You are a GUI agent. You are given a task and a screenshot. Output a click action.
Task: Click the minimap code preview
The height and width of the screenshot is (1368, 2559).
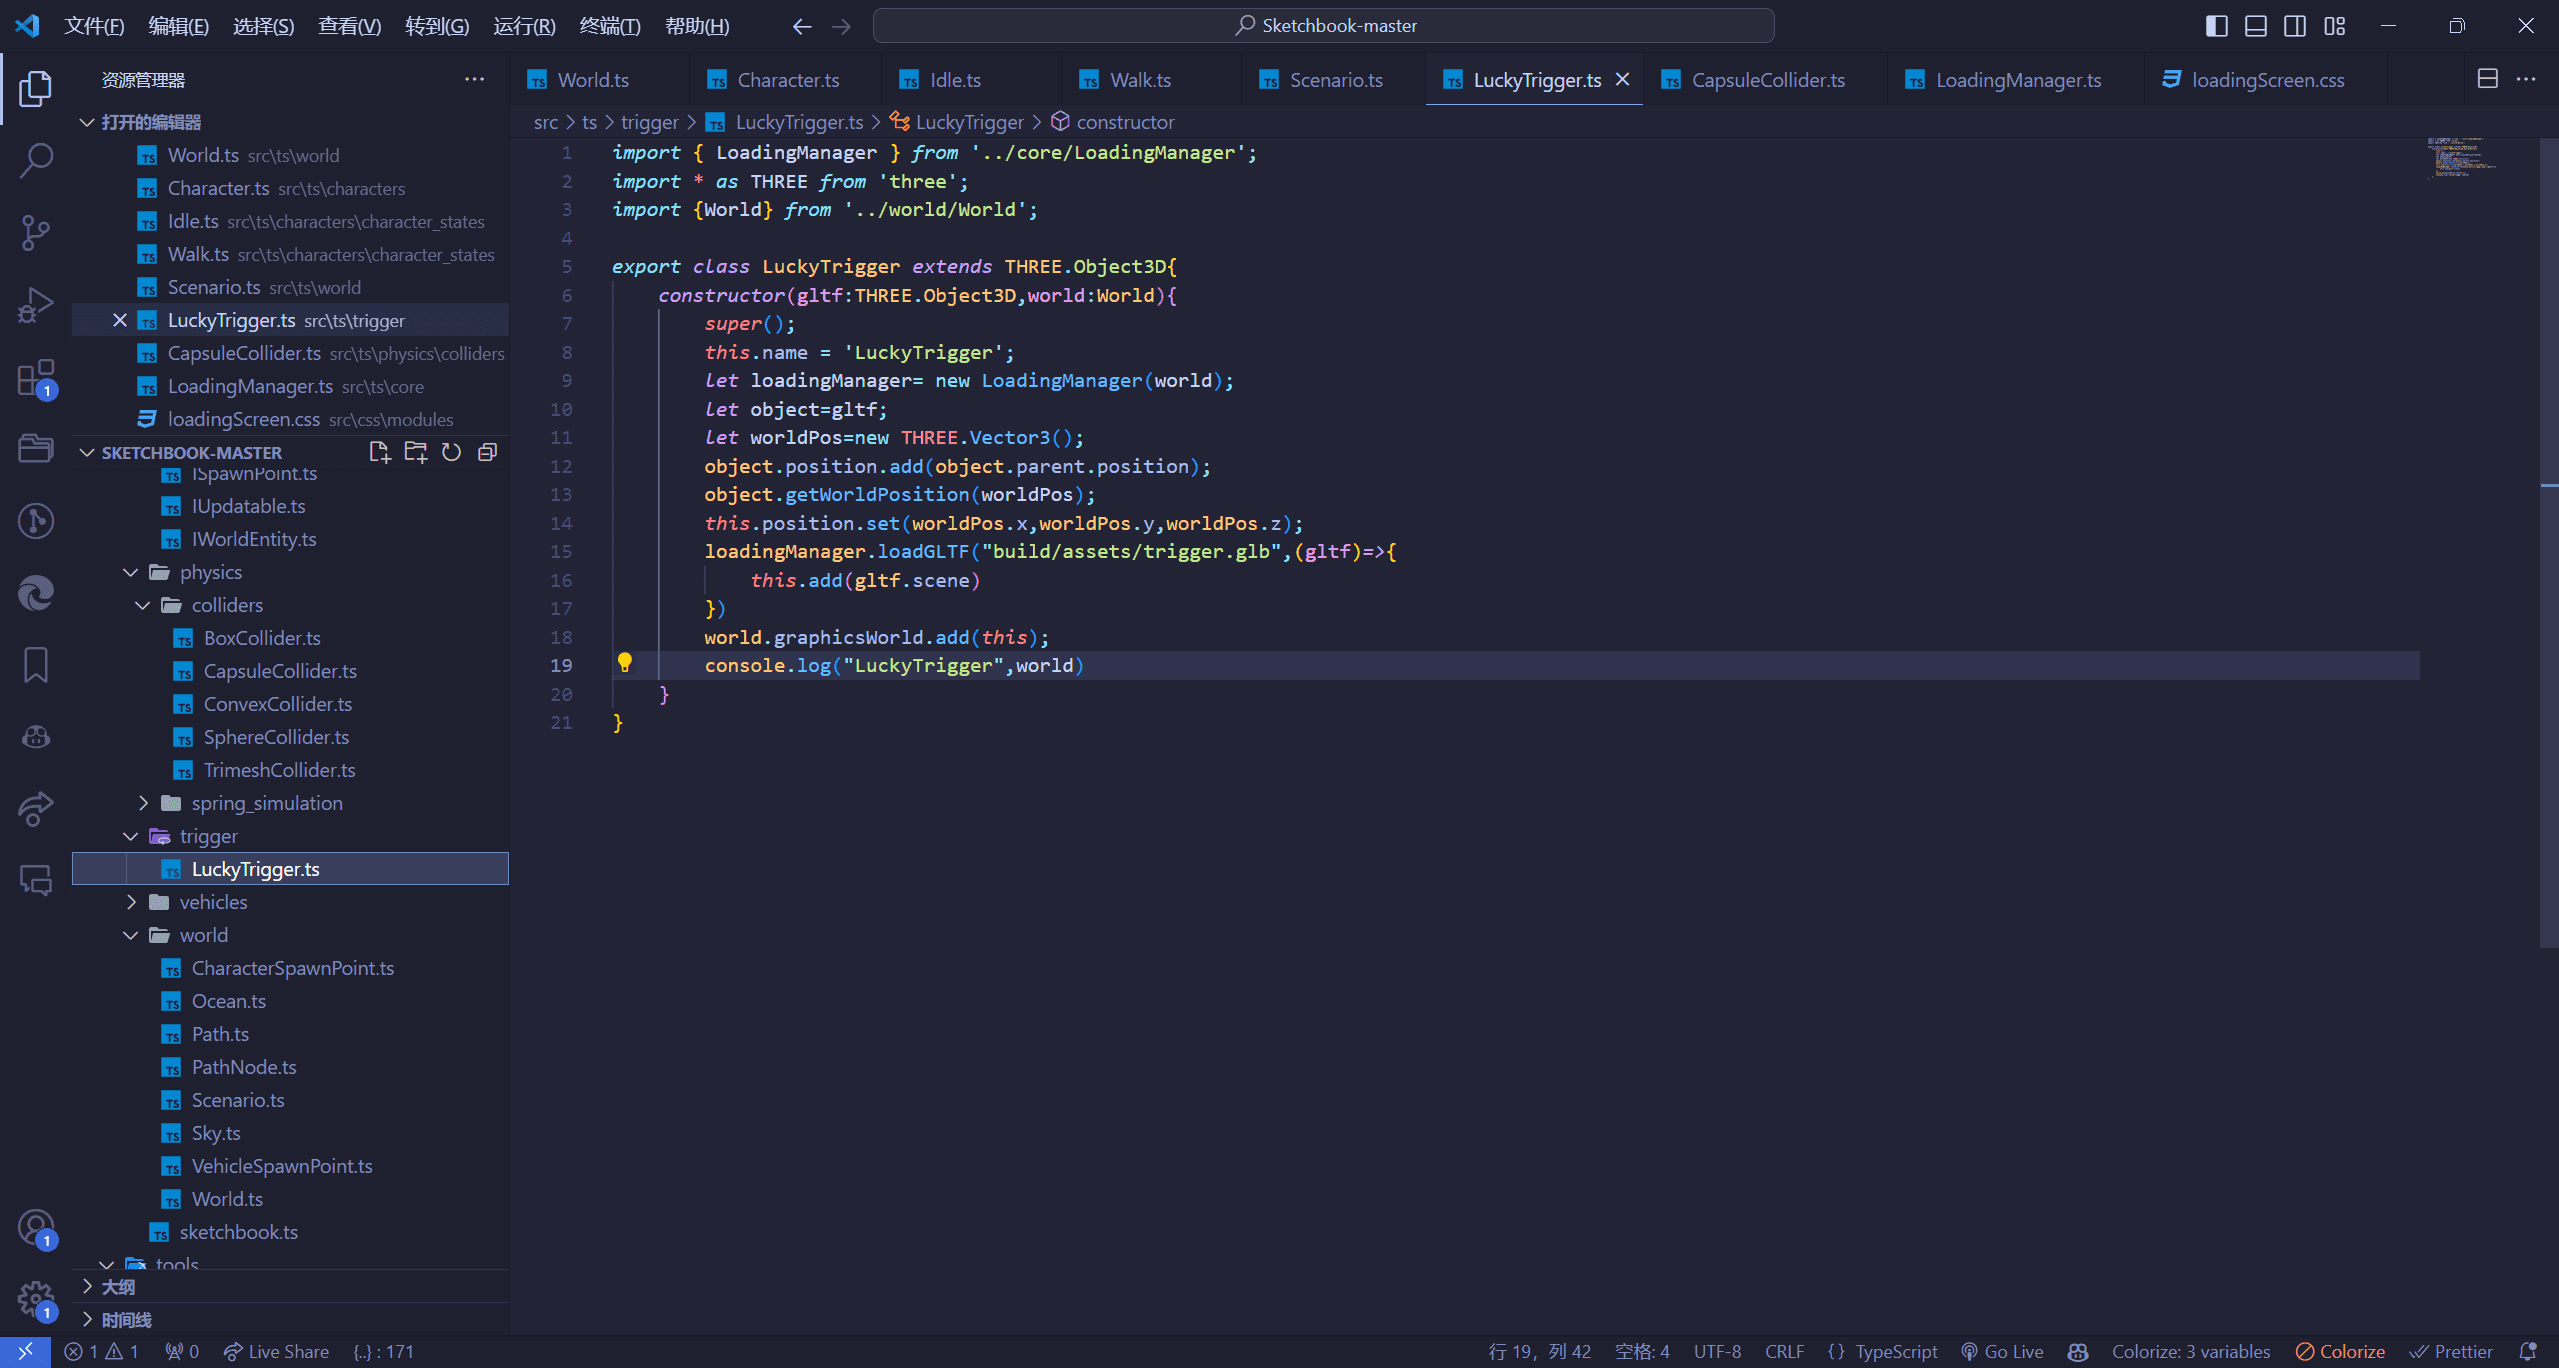2464,158
